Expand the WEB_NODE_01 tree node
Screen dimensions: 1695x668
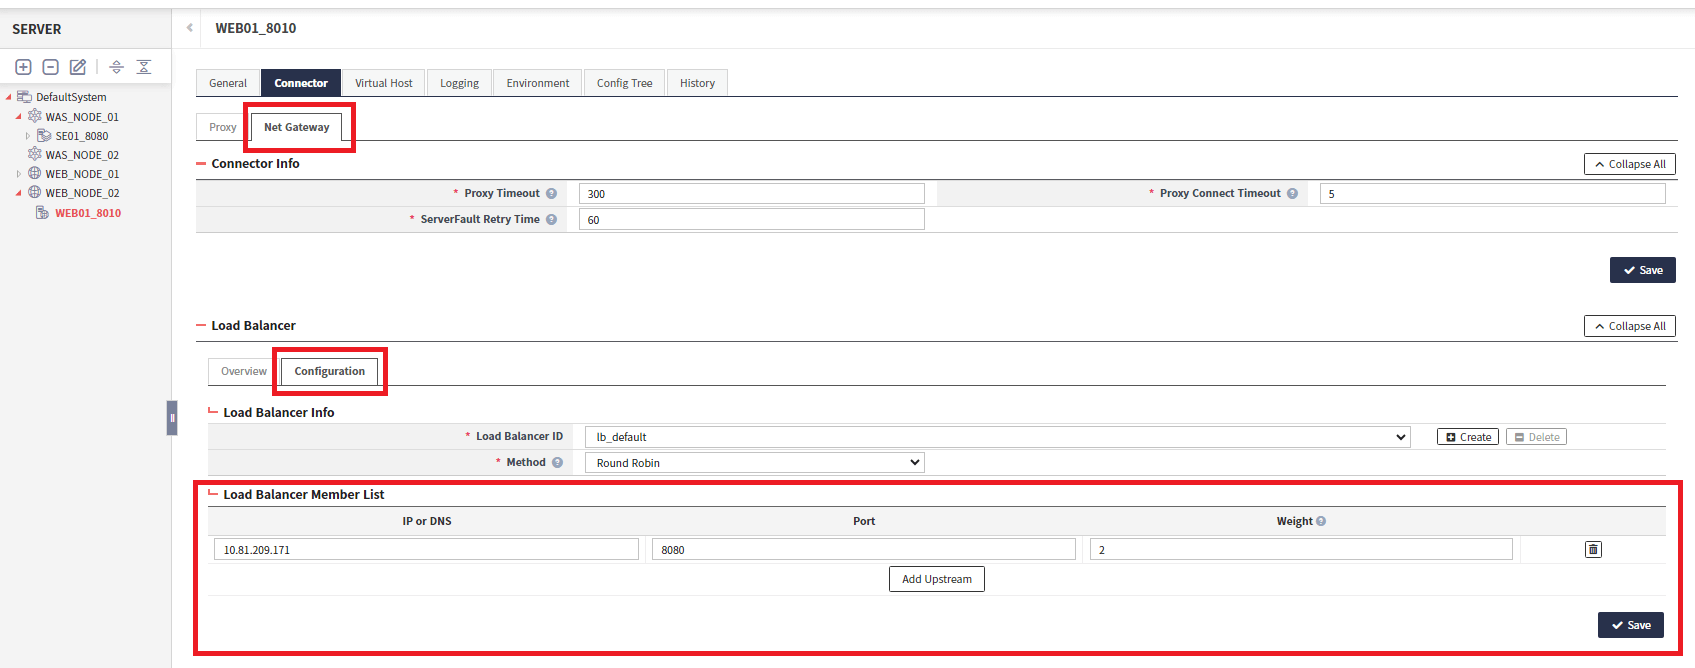tap(18, 174)
